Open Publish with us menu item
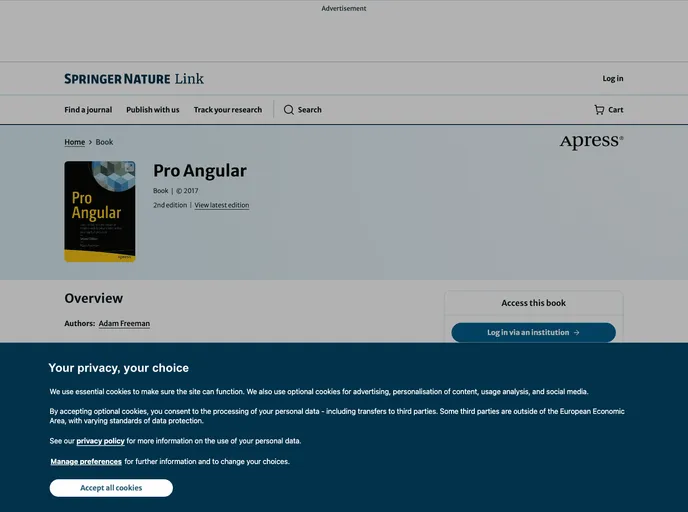 [153, 110]
